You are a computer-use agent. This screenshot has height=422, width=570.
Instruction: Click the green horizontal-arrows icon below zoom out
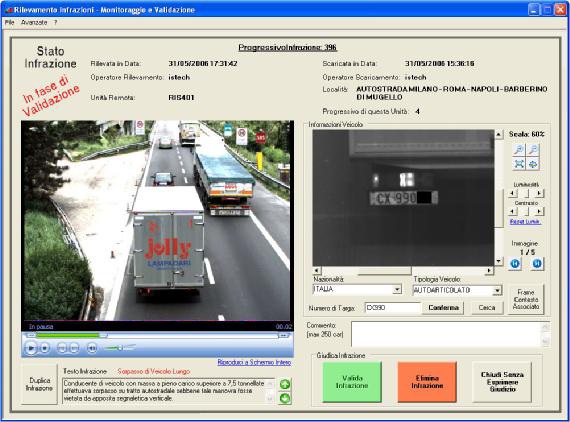(x=533, y=164)
